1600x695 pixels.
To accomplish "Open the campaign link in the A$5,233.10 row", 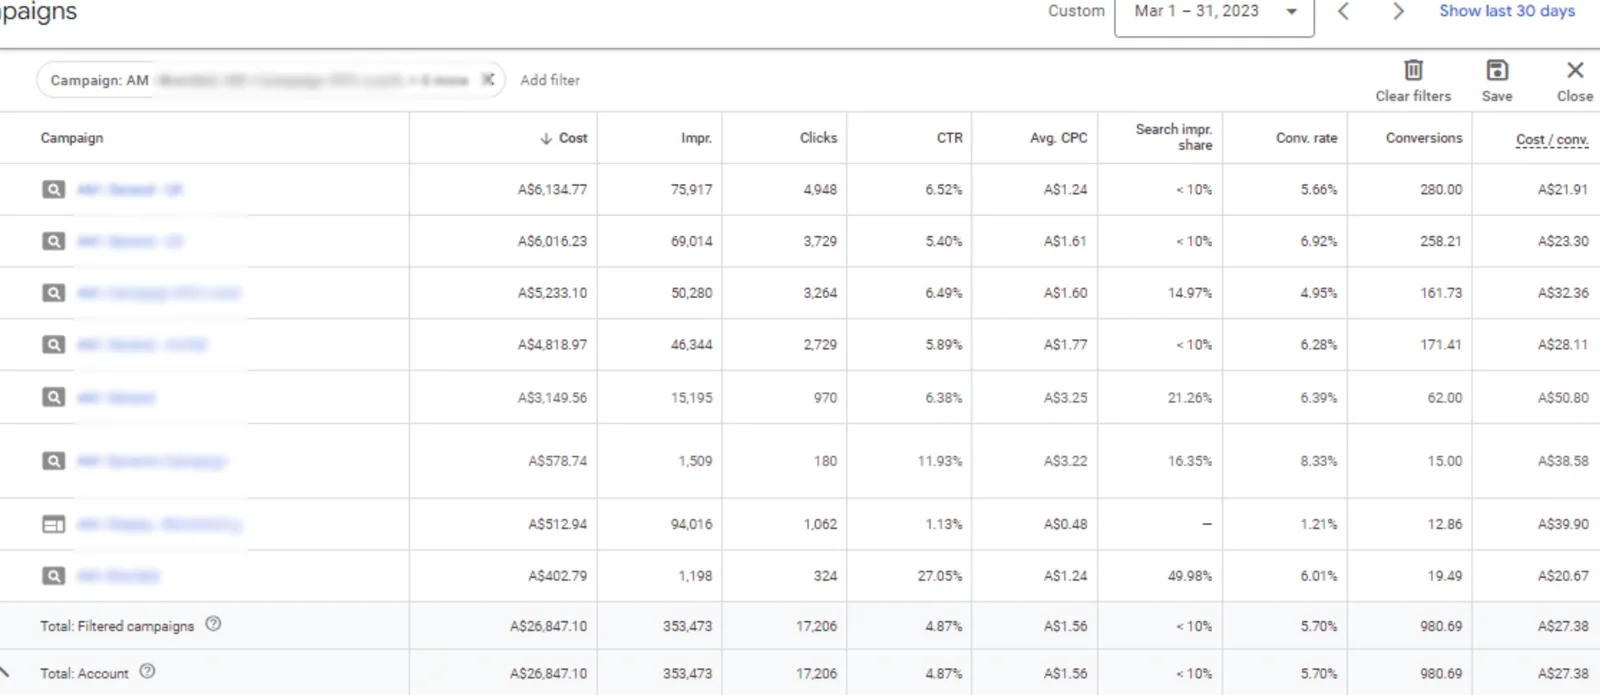I will tap(158, 293).
